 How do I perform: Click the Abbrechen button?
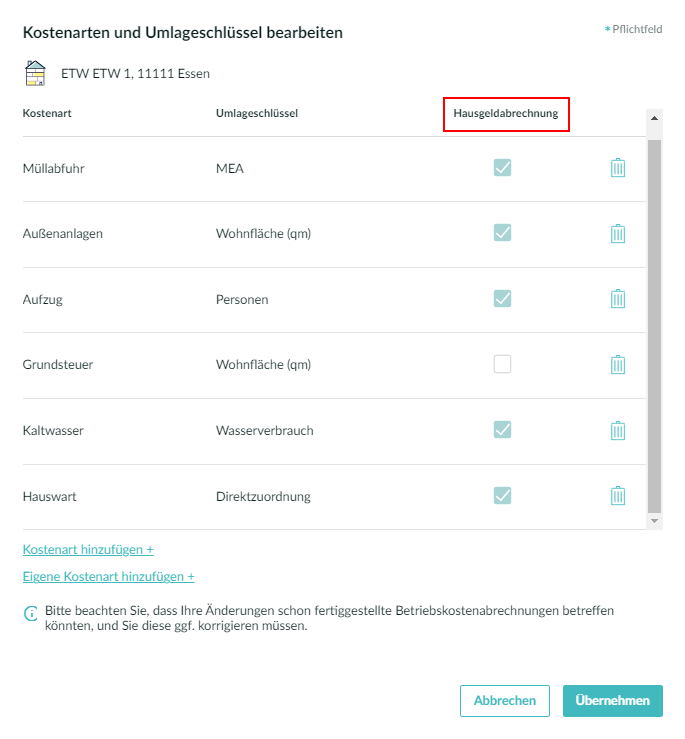[505, 701]
